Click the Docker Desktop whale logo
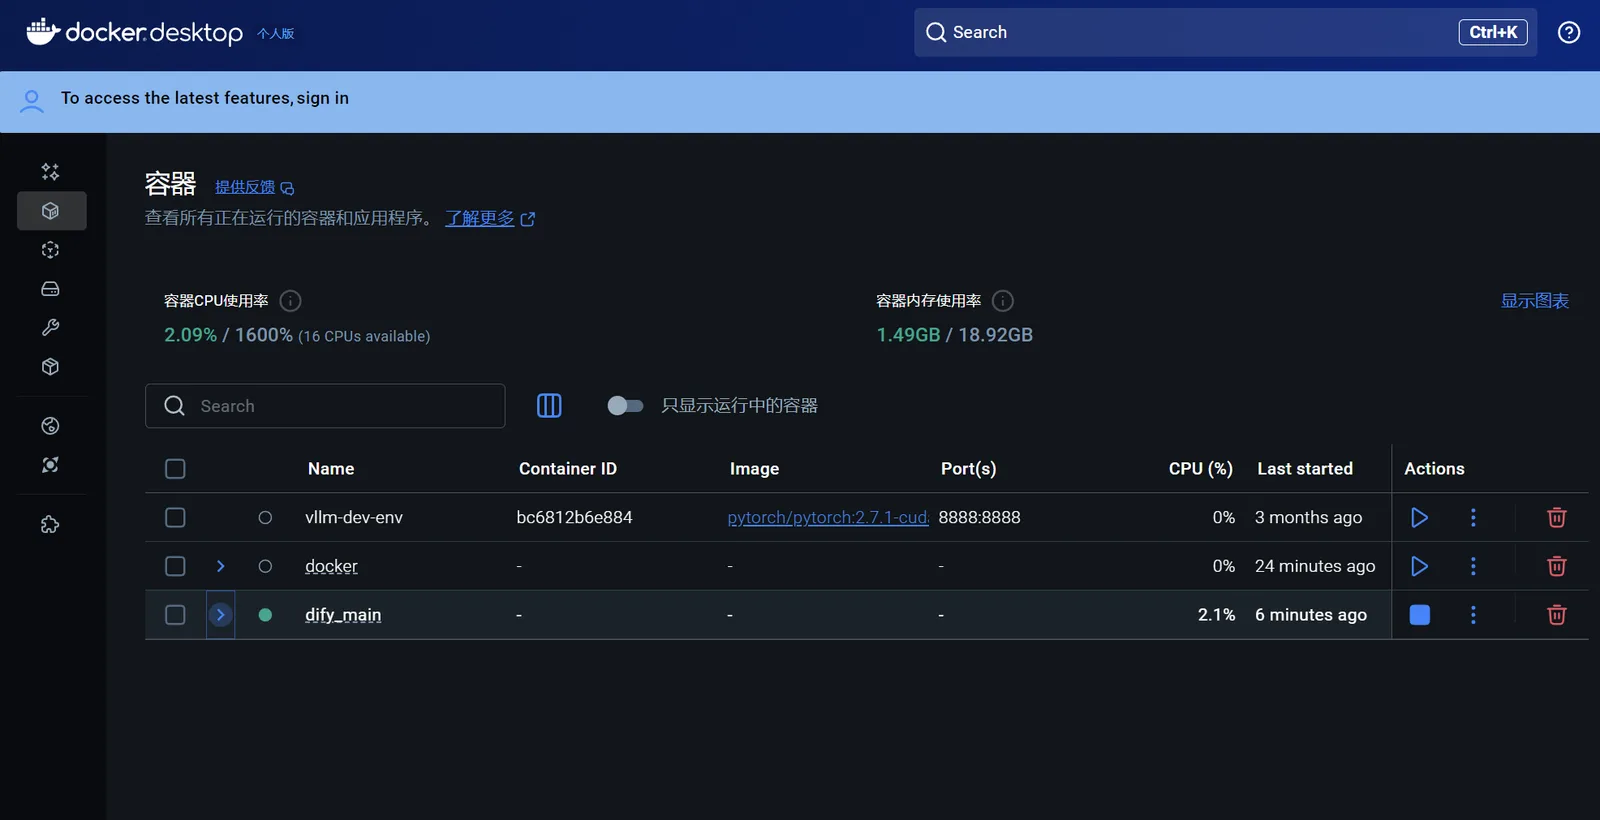 (43, 32)
